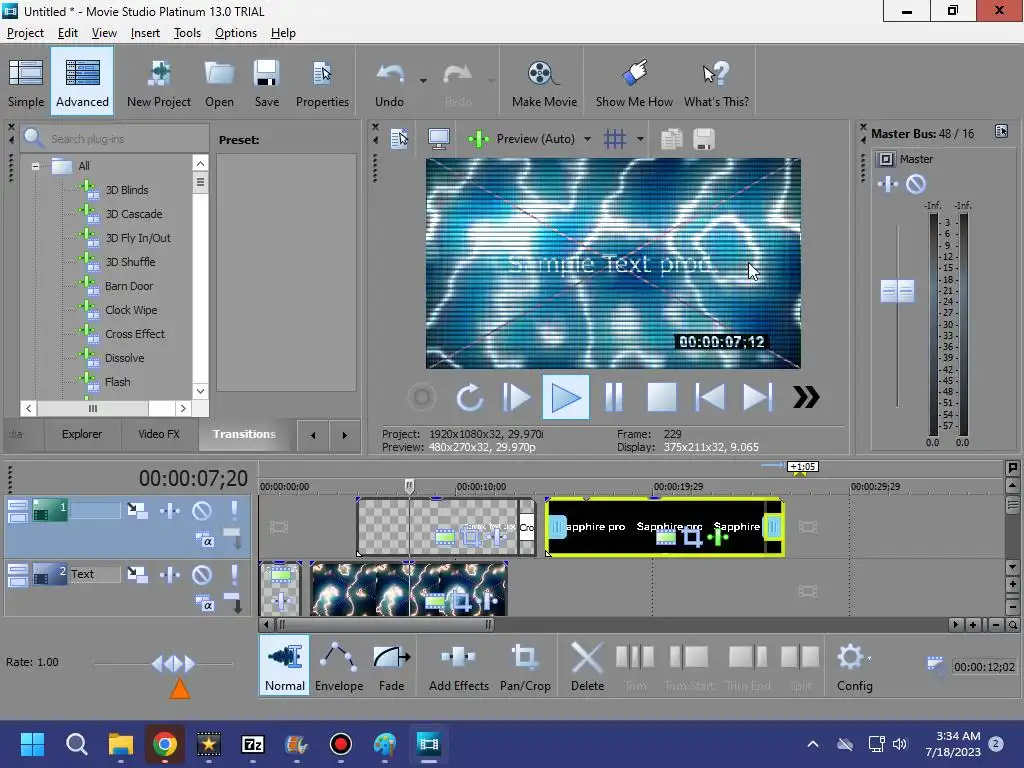1024x768 pixels.
Task: Expand the overlays grid dropdown arrow
Action: (x=640, y=139)
